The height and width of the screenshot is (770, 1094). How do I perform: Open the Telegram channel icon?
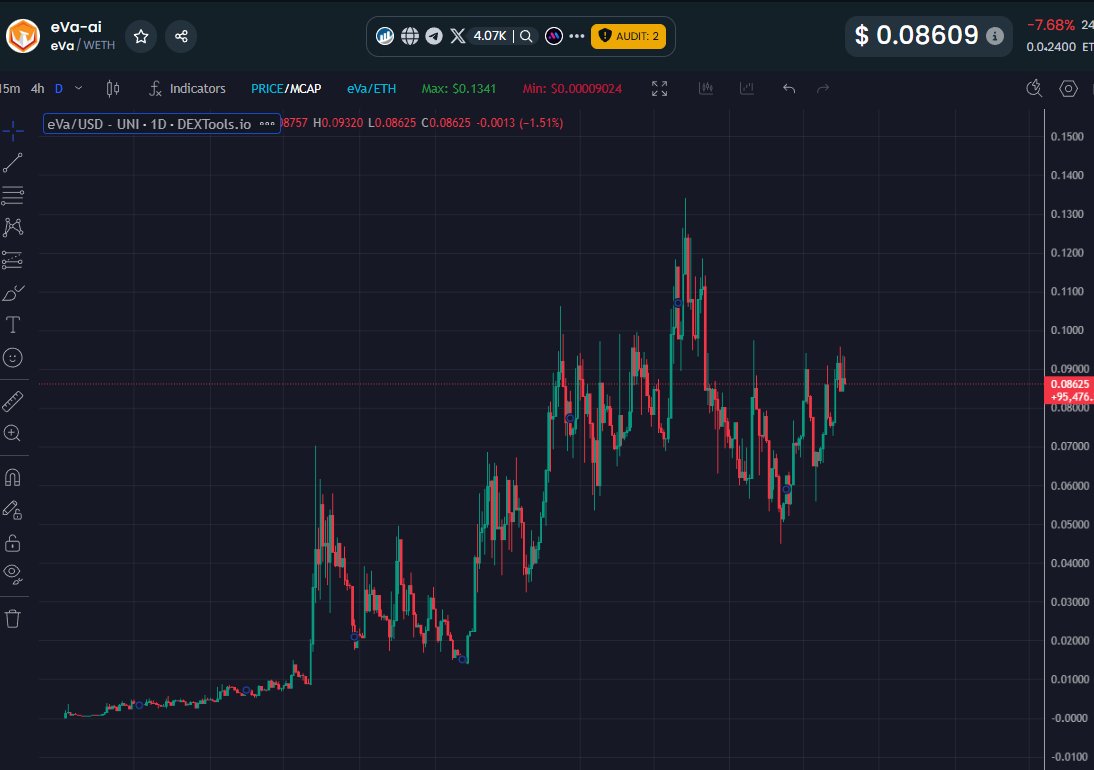click(434, 36)
